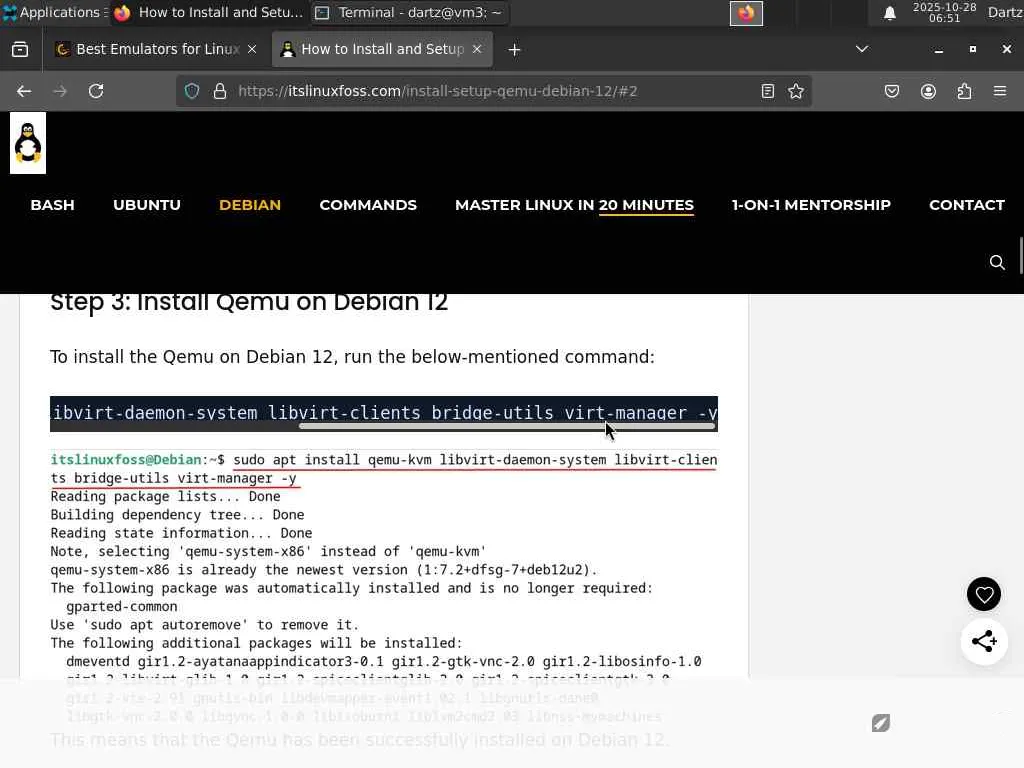Image resolution: width=1024 pixels, height=768 pixels.
Task: Open Master Linux in 20 Minutes link
Action: pyautogui.click(x=575, y=205)
